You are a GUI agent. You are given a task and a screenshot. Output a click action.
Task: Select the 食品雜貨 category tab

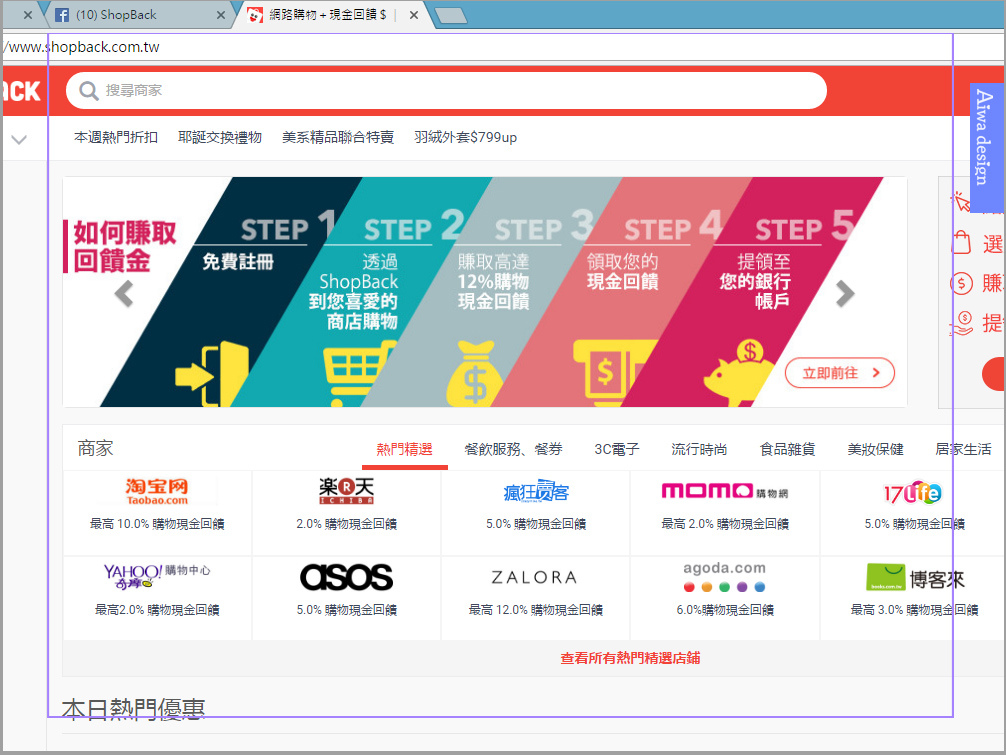[x=787, y=449]
